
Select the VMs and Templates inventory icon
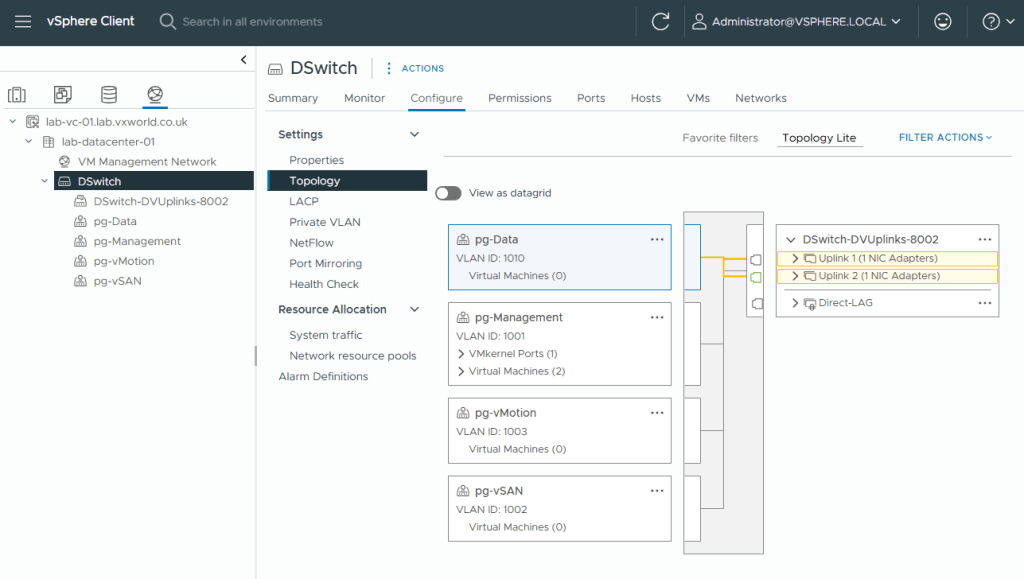click(63, 95)
